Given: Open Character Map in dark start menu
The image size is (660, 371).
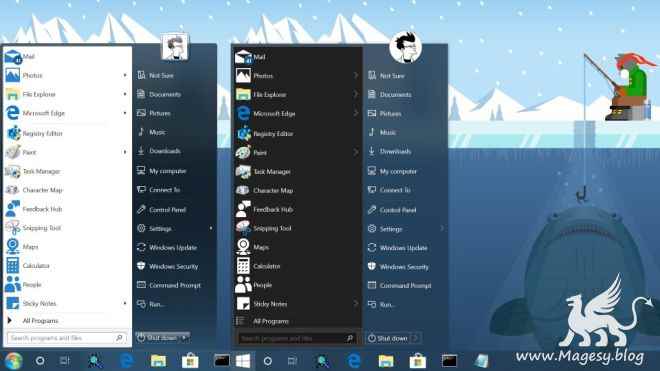Looking at the screenshot, I should pos(297,191).
